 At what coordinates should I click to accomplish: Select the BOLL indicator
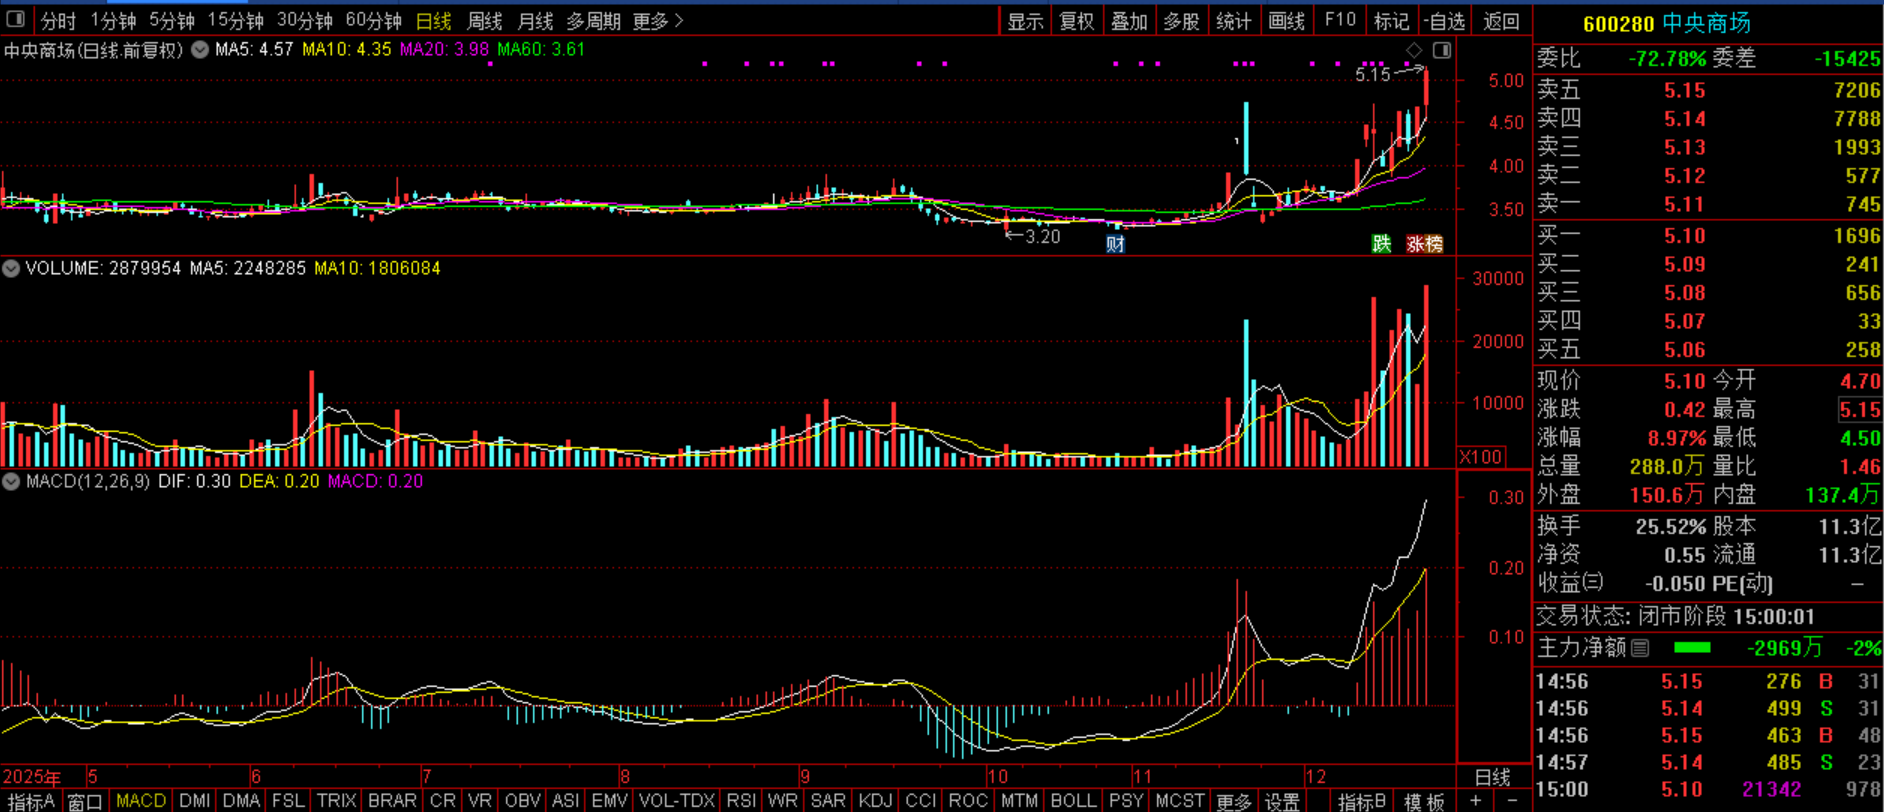(1073, 801)
